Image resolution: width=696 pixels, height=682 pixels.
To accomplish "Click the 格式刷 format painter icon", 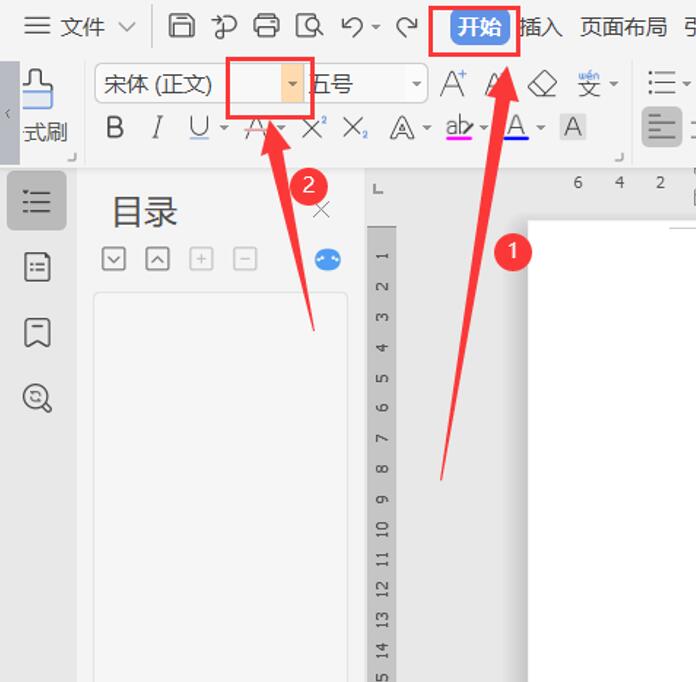I will coord(39,89).
